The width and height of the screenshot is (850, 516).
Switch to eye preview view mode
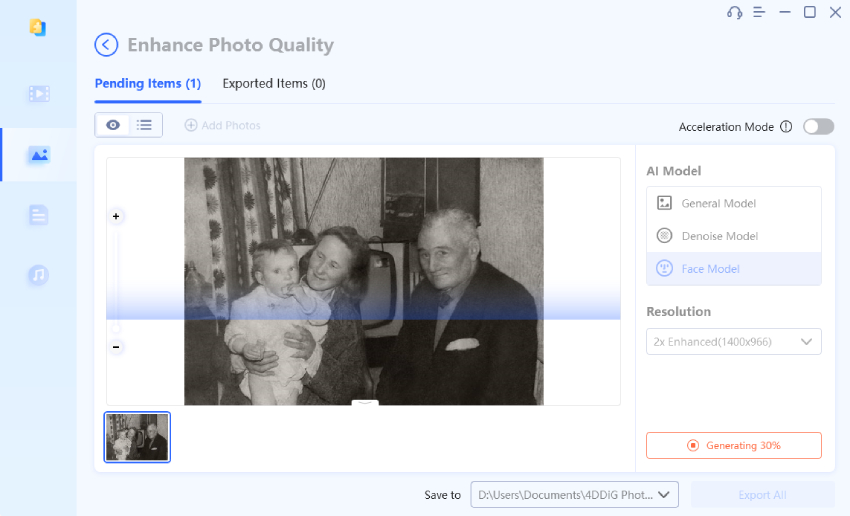(113, 125)
